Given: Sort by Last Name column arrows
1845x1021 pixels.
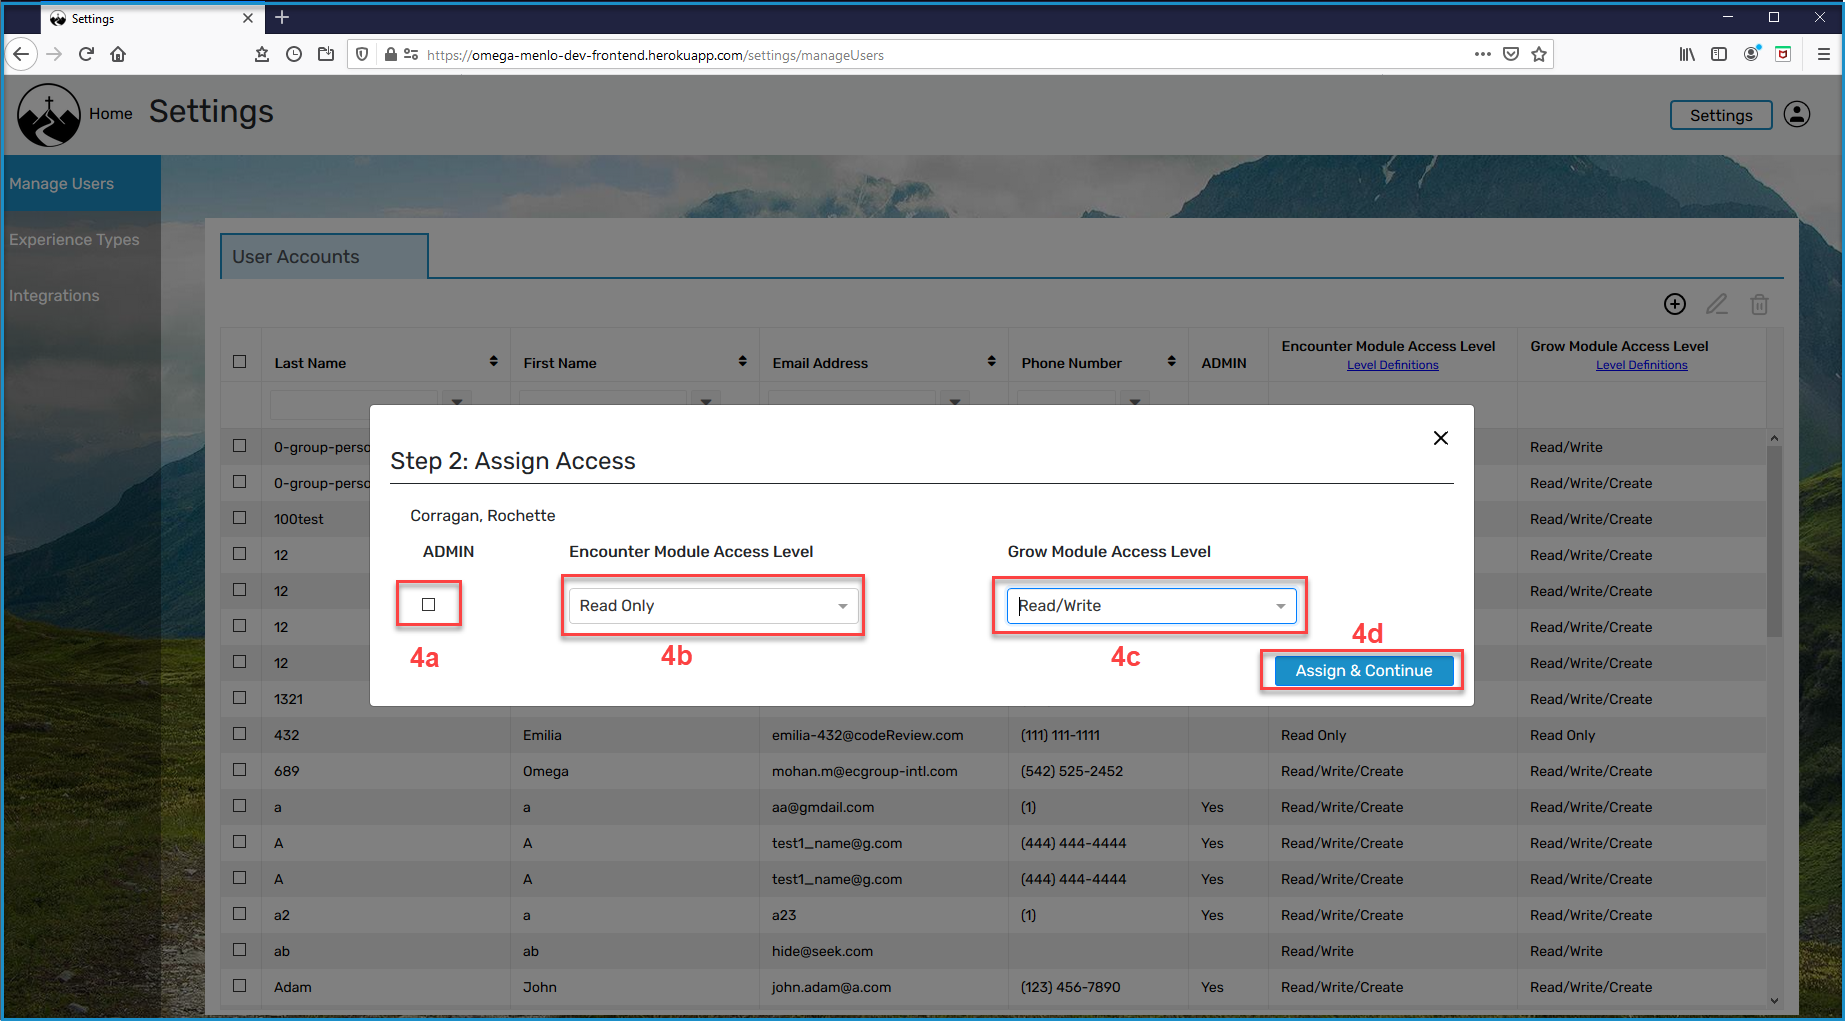Looking at the screenshot, I should point(493,361).
